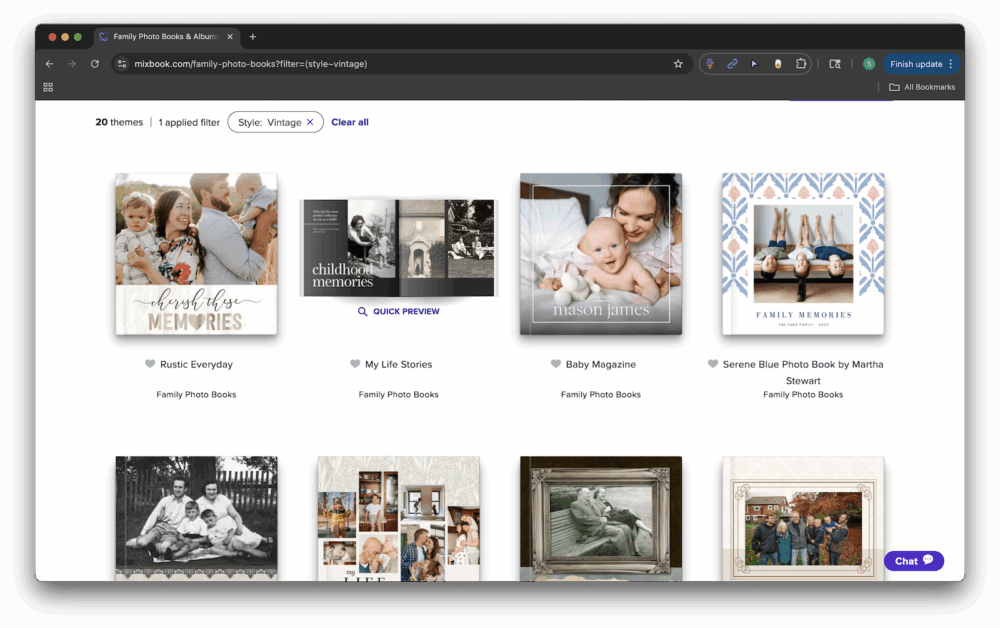Click Finish update button

point(916,64)
